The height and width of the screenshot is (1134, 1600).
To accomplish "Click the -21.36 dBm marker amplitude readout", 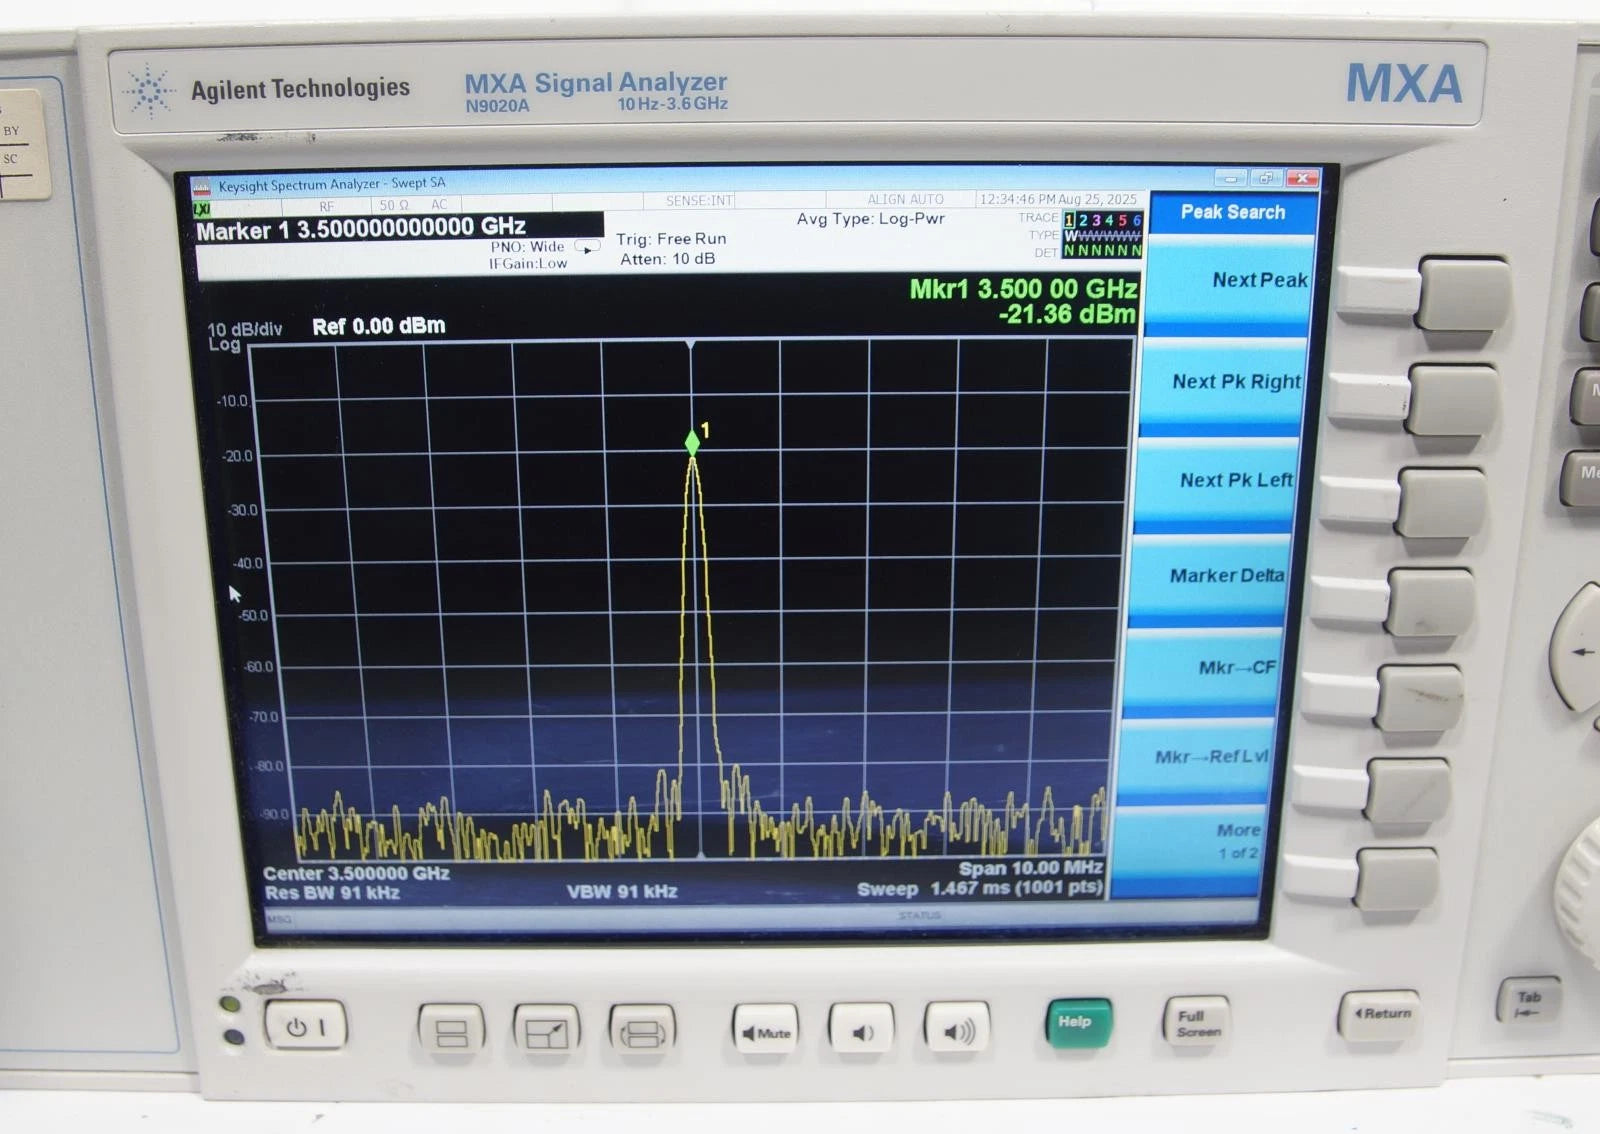I will point(1067,314).
